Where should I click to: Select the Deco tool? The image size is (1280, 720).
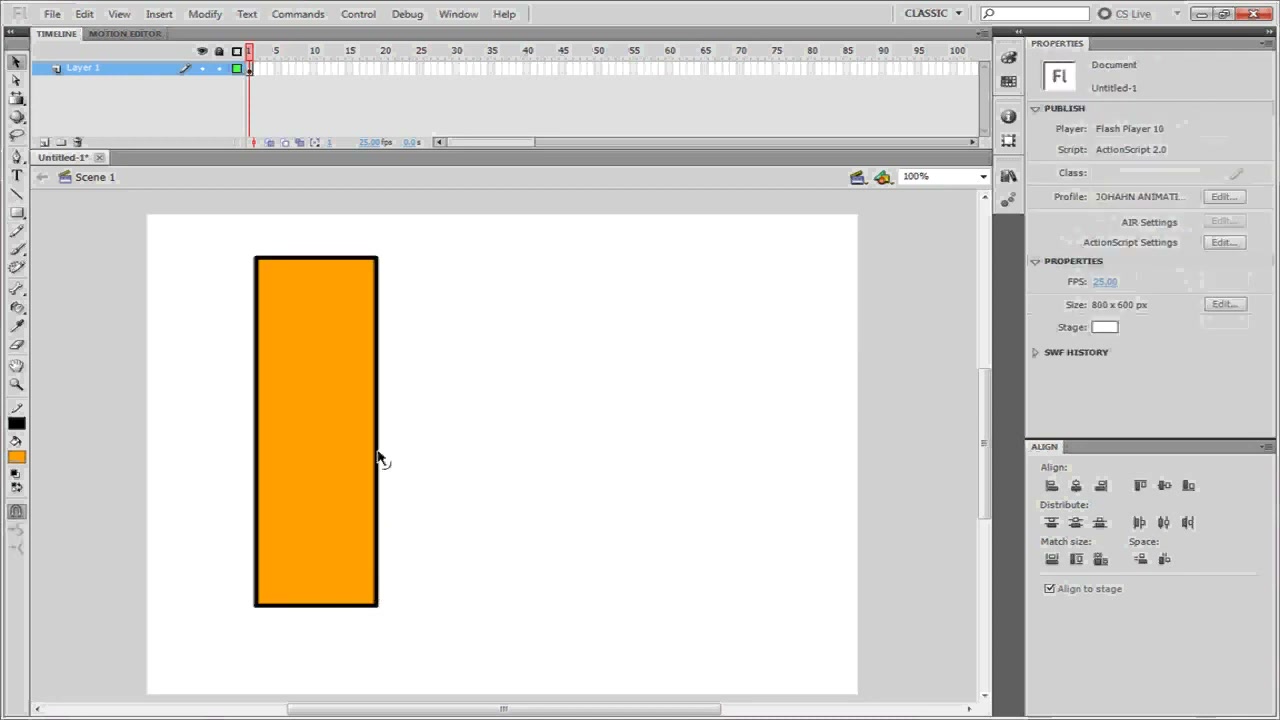point(16,267)
